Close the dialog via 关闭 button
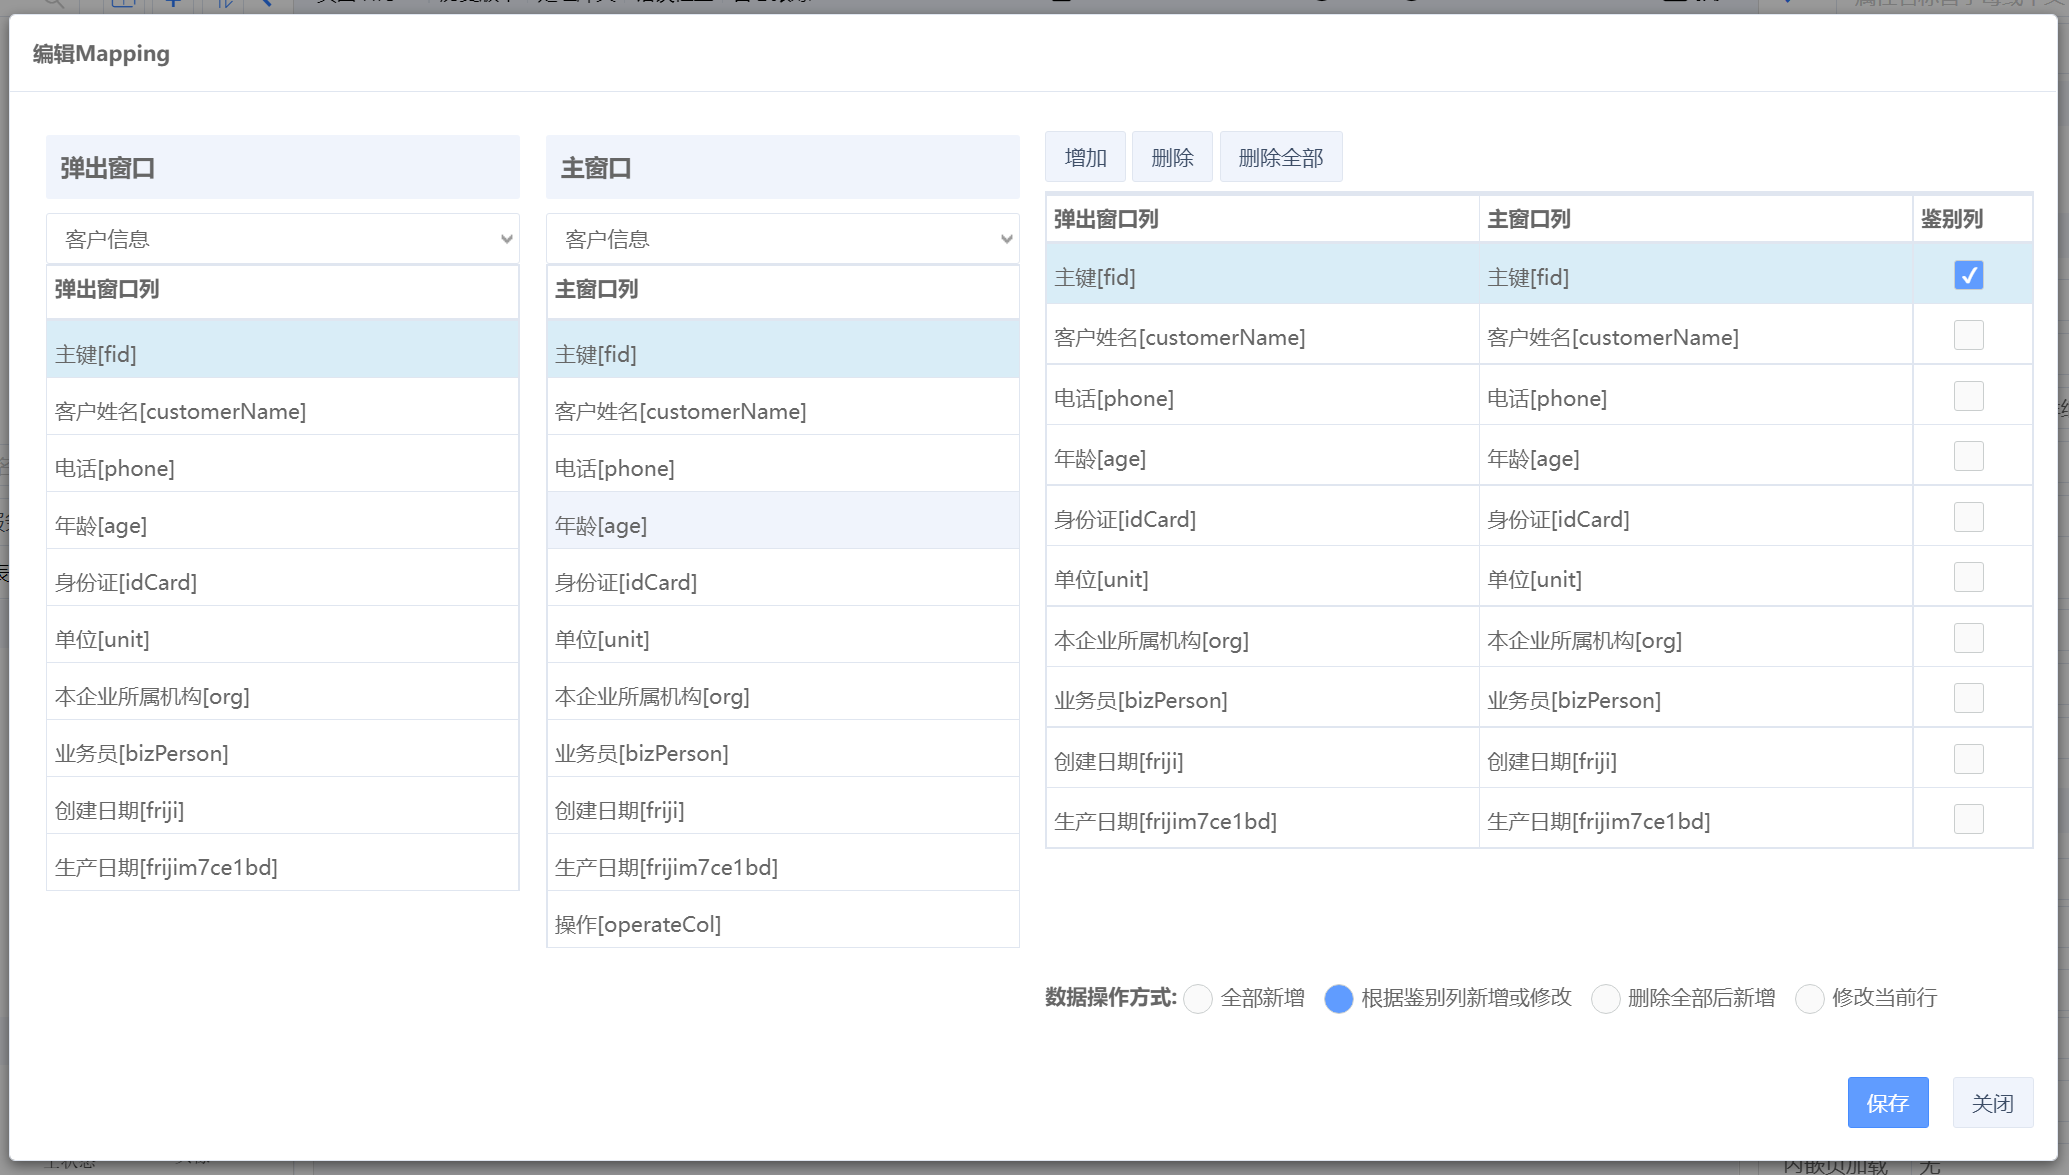This screenshot has width=2069, height=1175. point(1992,1103)
